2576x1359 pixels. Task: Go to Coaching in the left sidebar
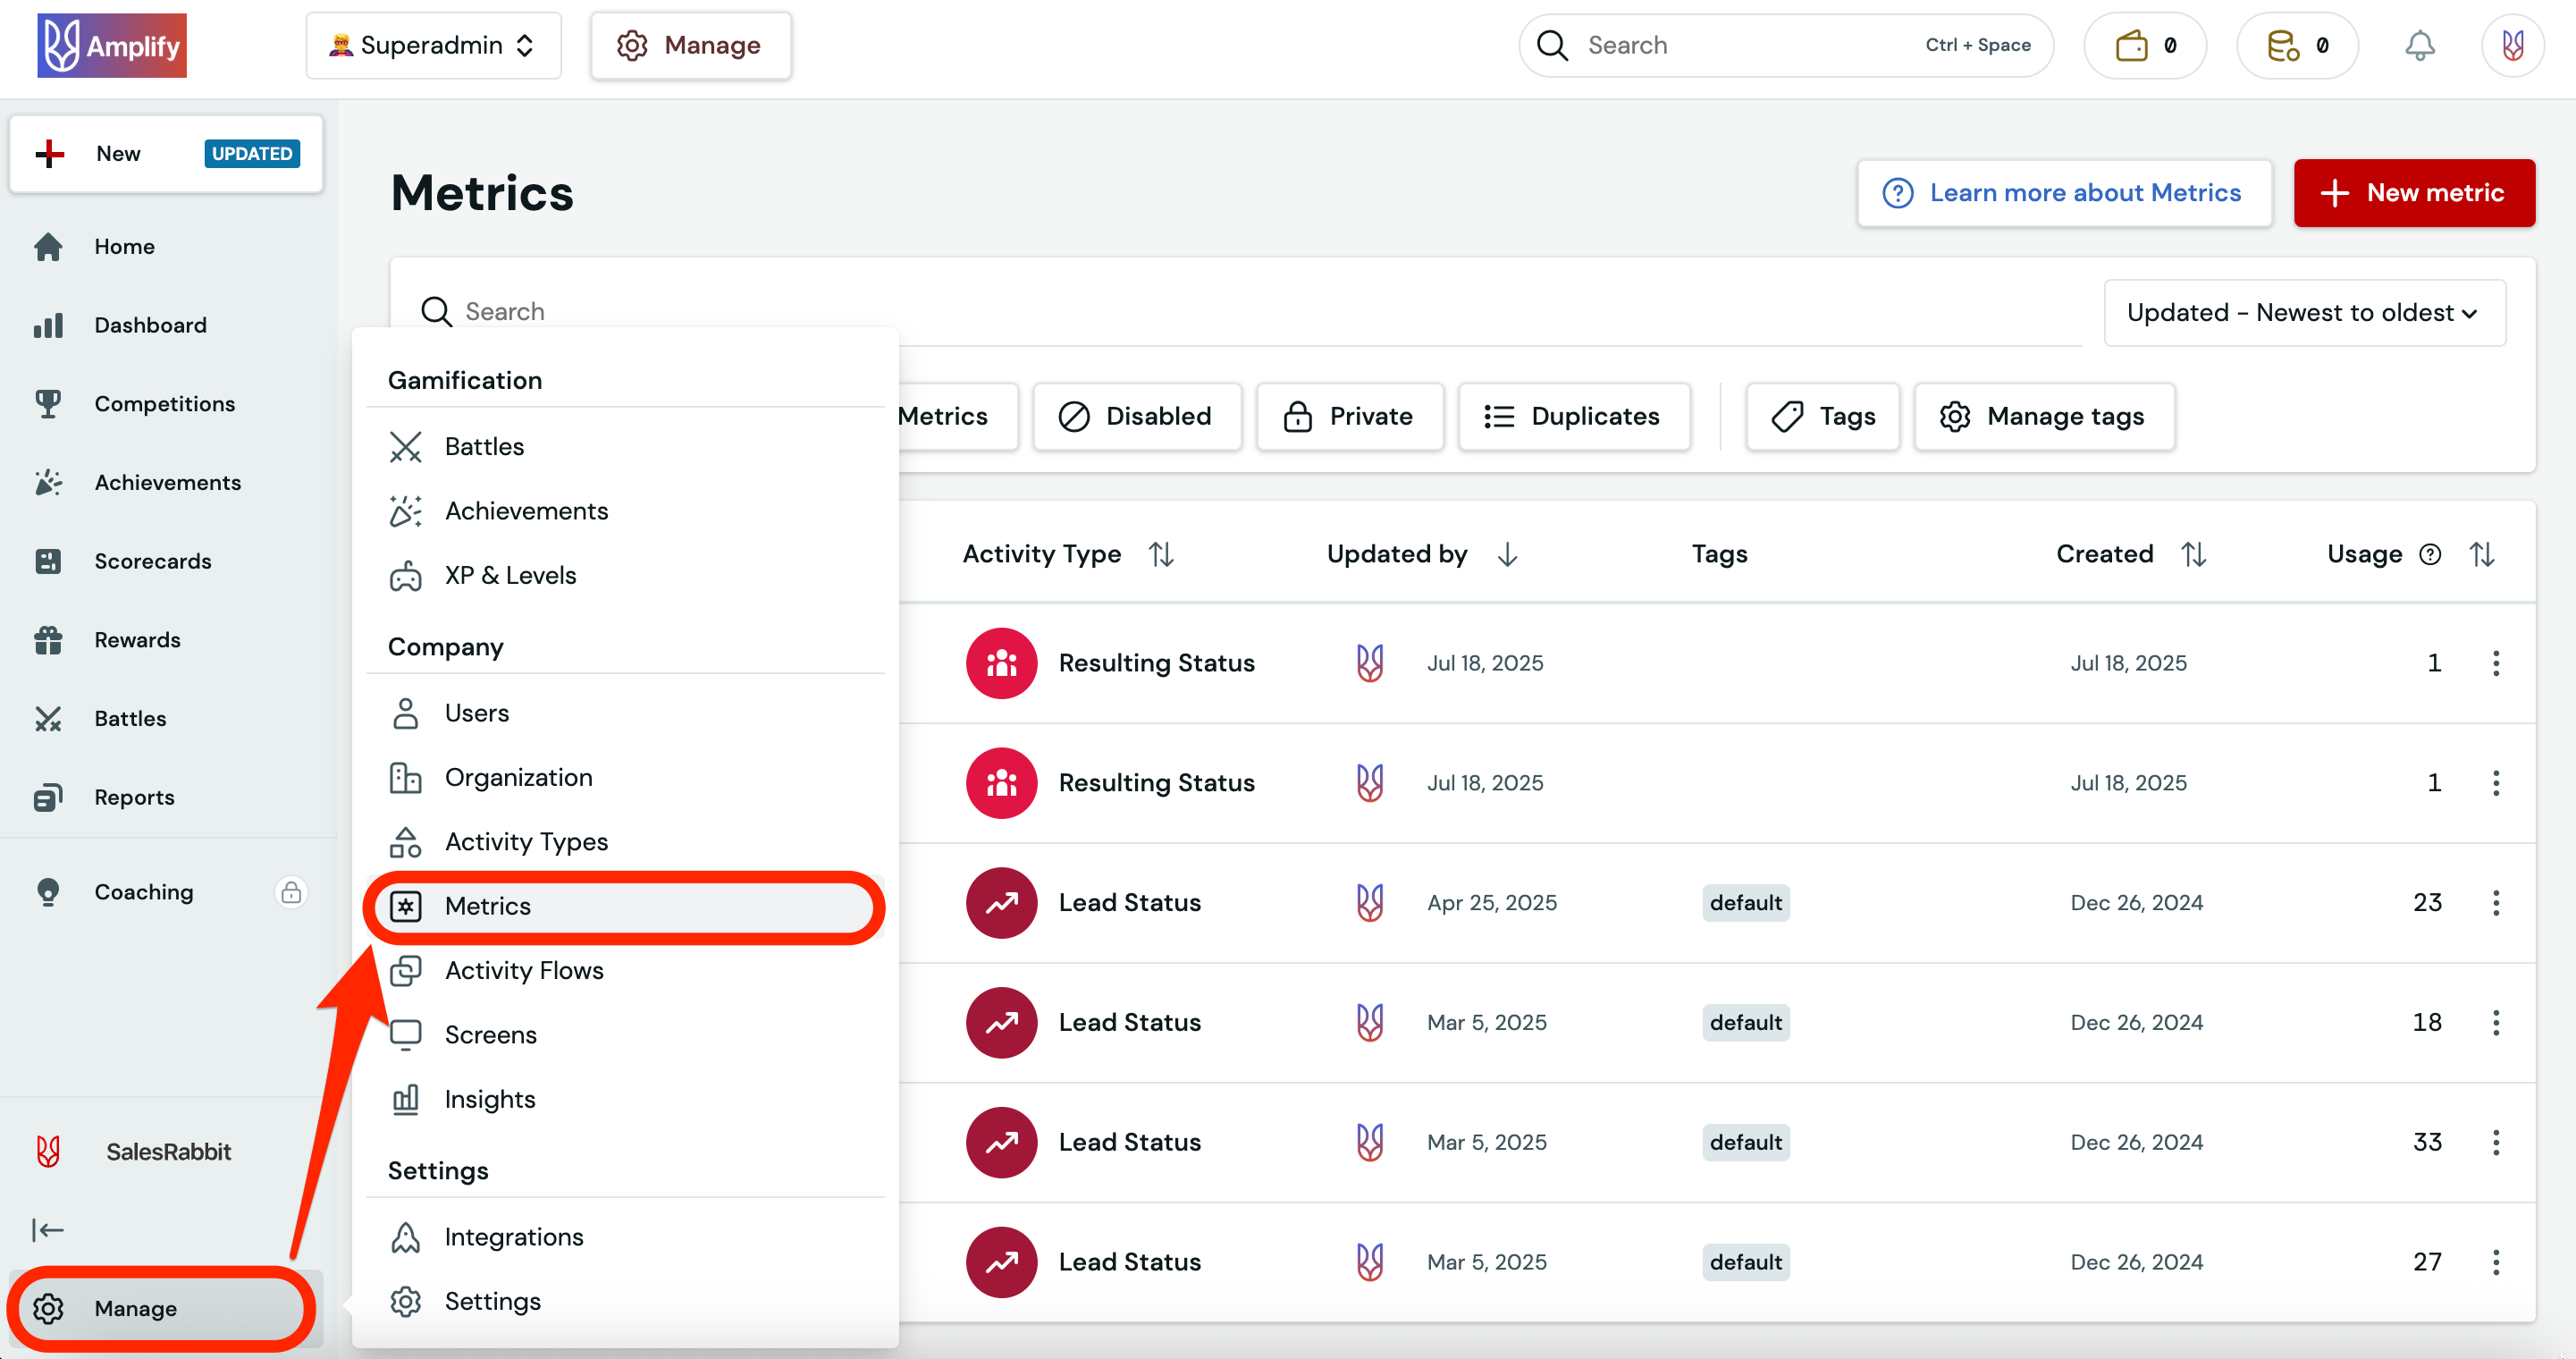[x=166, y=892]
